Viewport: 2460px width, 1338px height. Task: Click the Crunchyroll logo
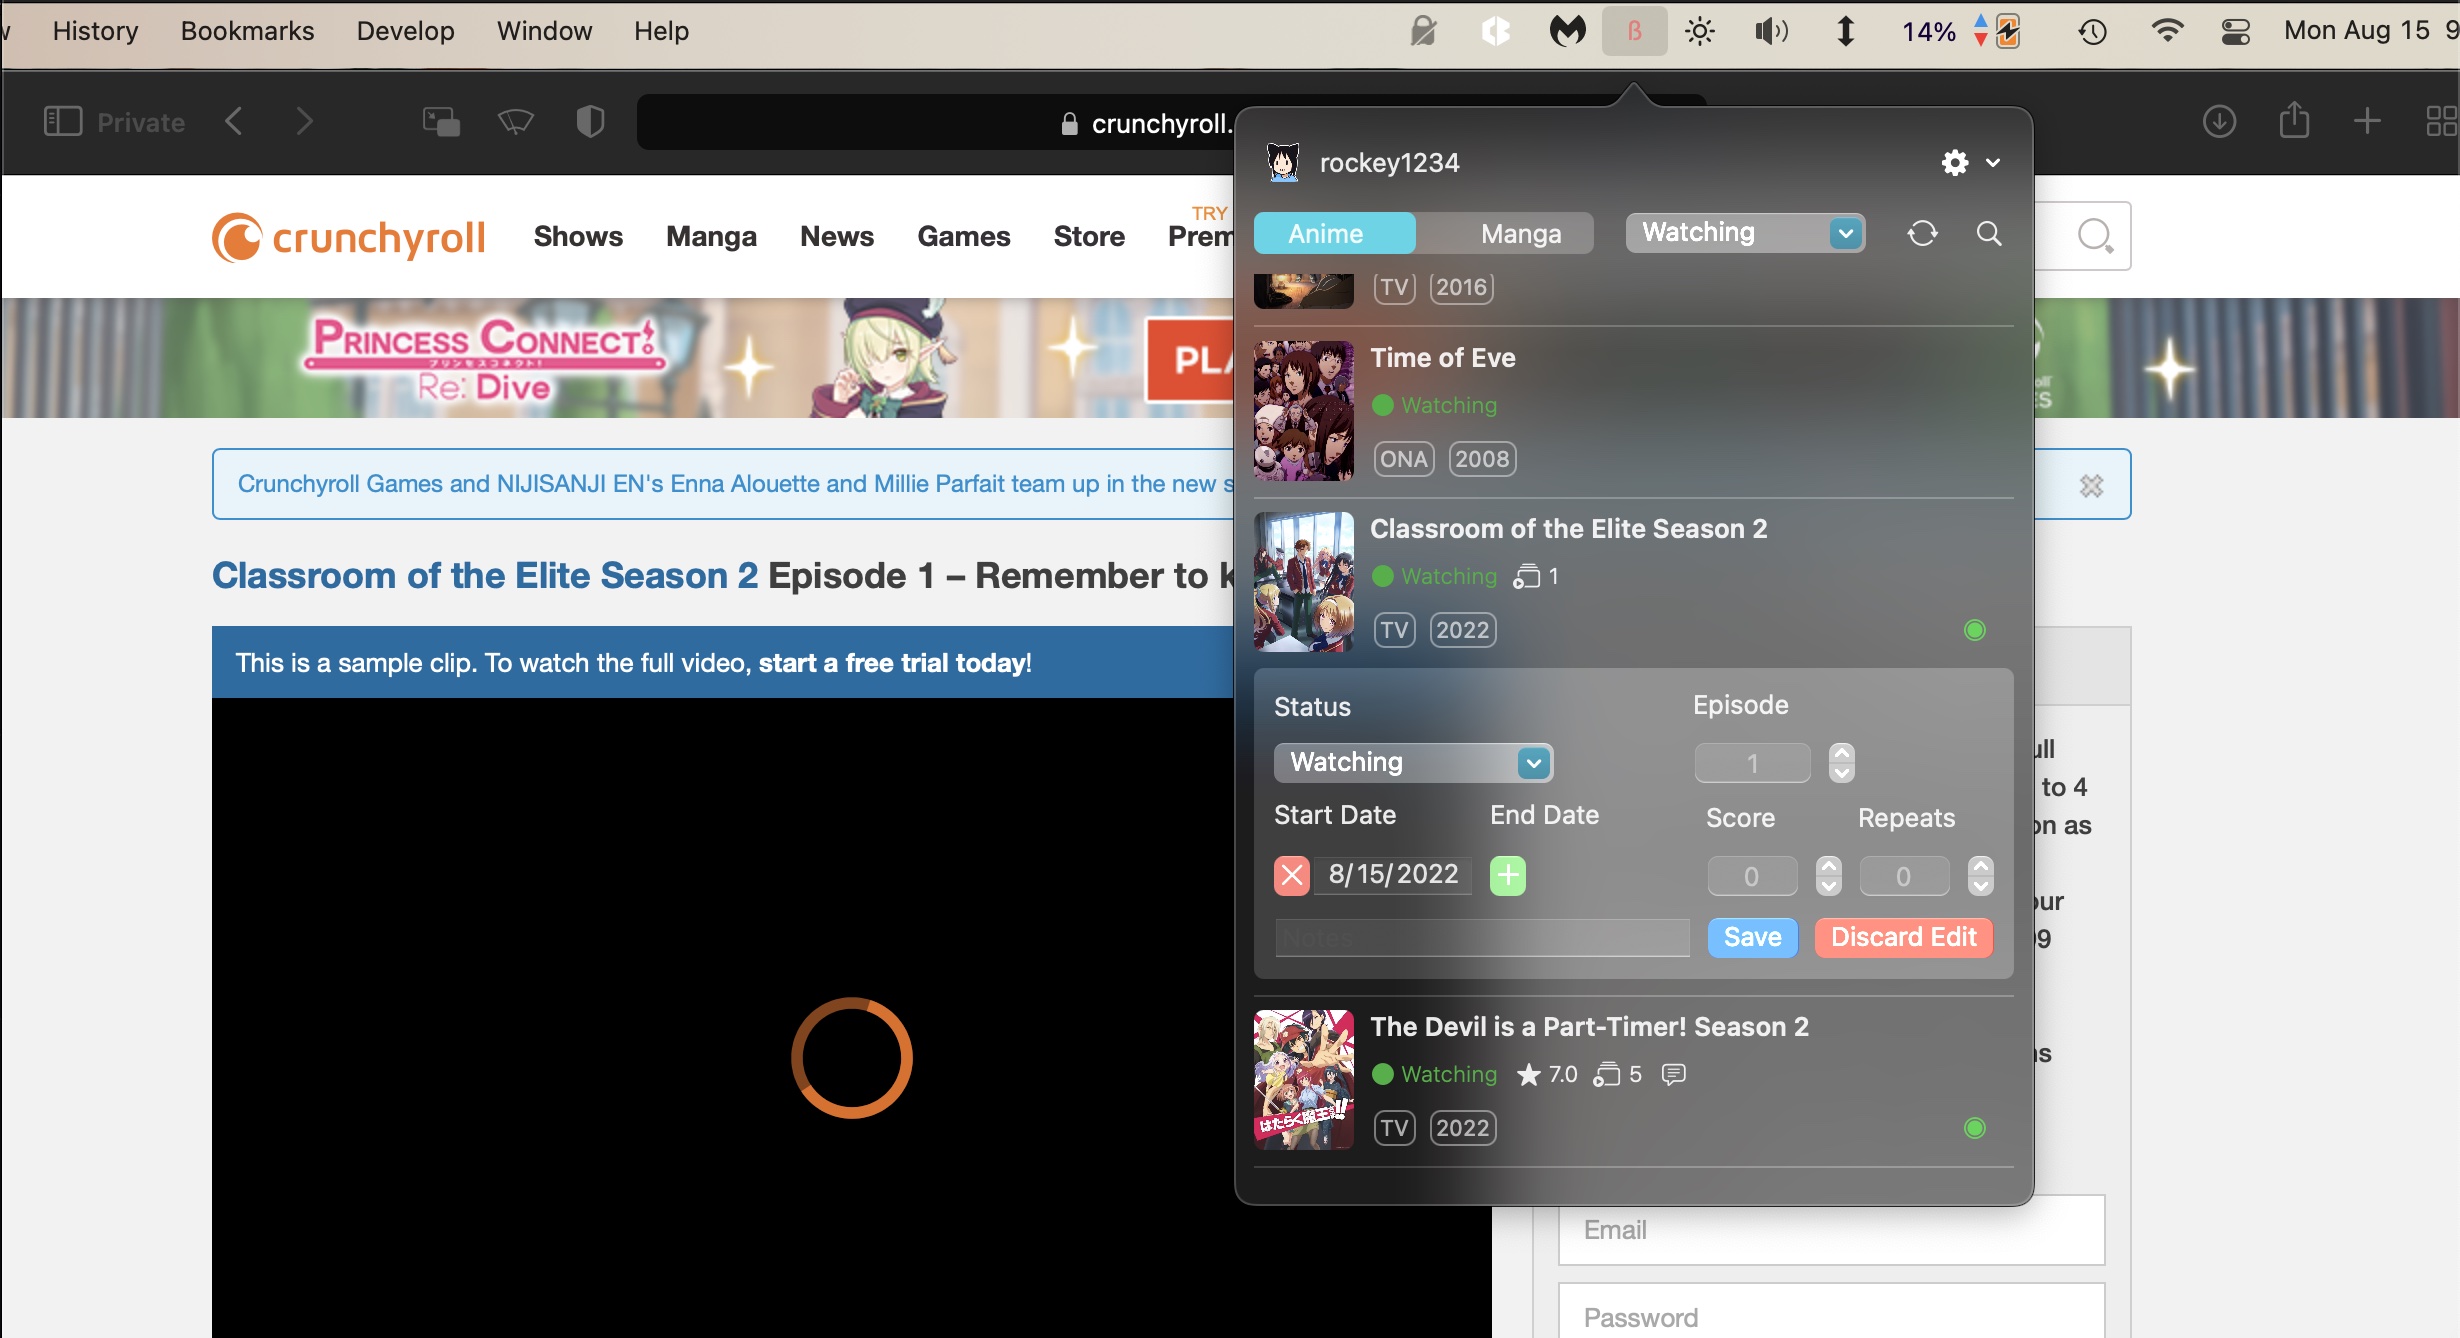[347, 236]
